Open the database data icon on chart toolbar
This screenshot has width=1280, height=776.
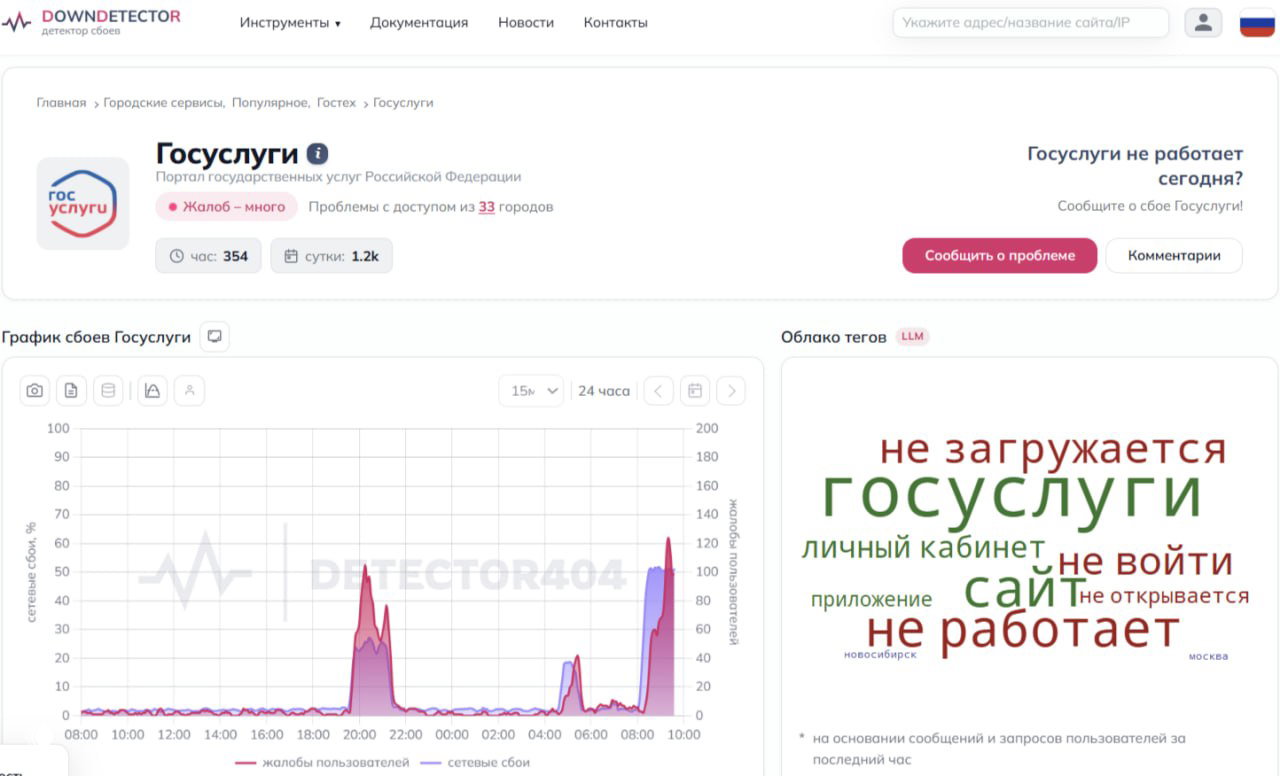tap(108, 390)
